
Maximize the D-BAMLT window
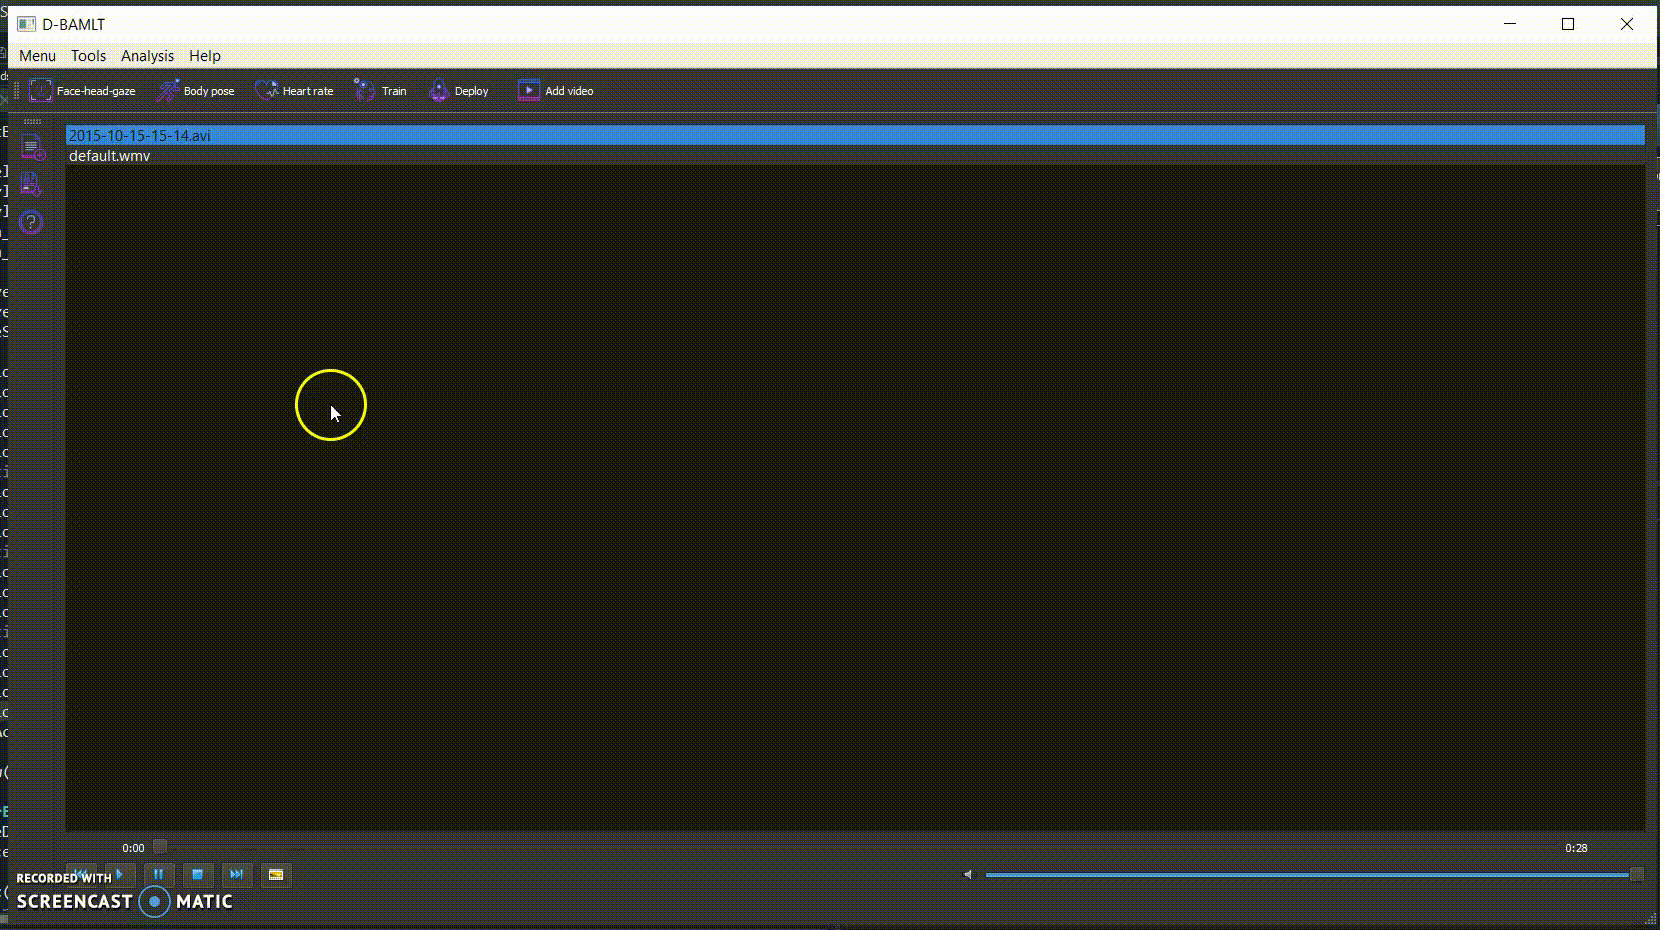pyautogui.click(x=1568, y=24)
